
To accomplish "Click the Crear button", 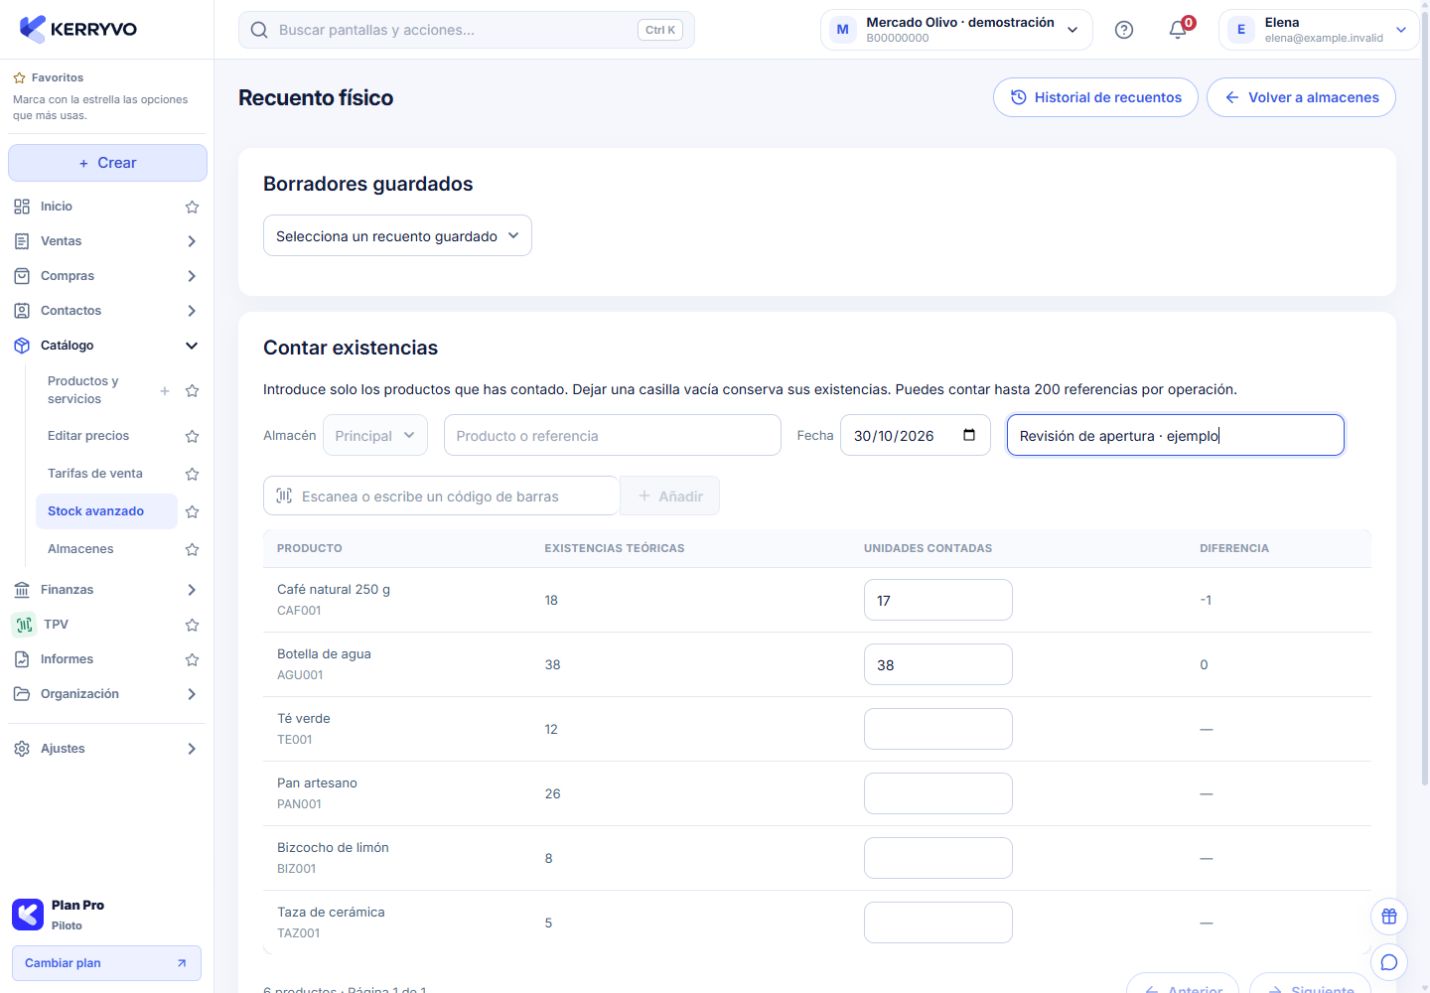I will point(108,163).
